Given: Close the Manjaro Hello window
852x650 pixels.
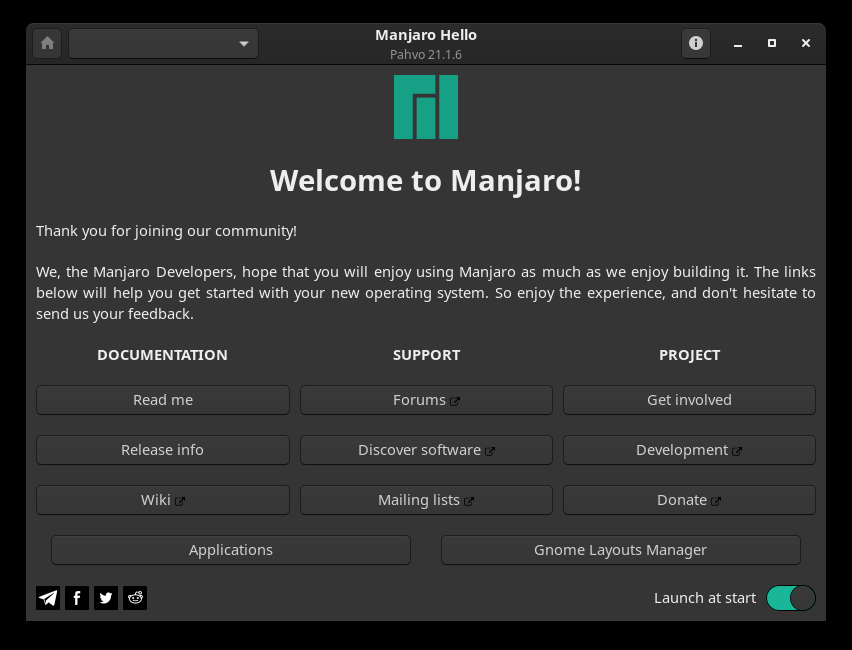Looking at the screenshot, I should pos(806,43).
